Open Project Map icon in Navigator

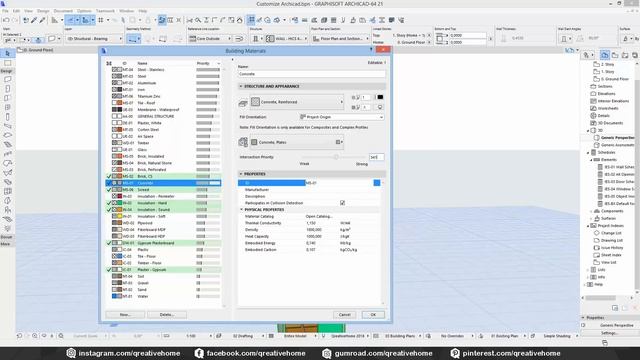[605, 55]
